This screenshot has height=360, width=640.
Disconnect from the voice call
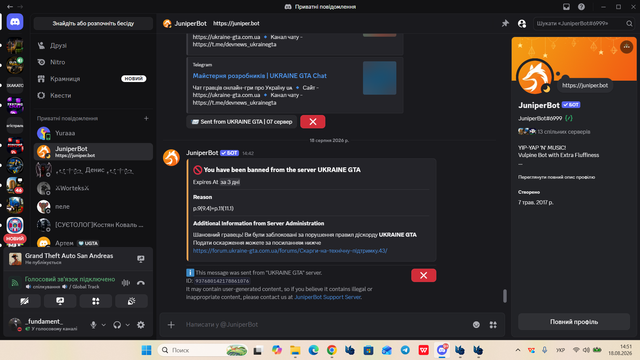coord(141,282)
